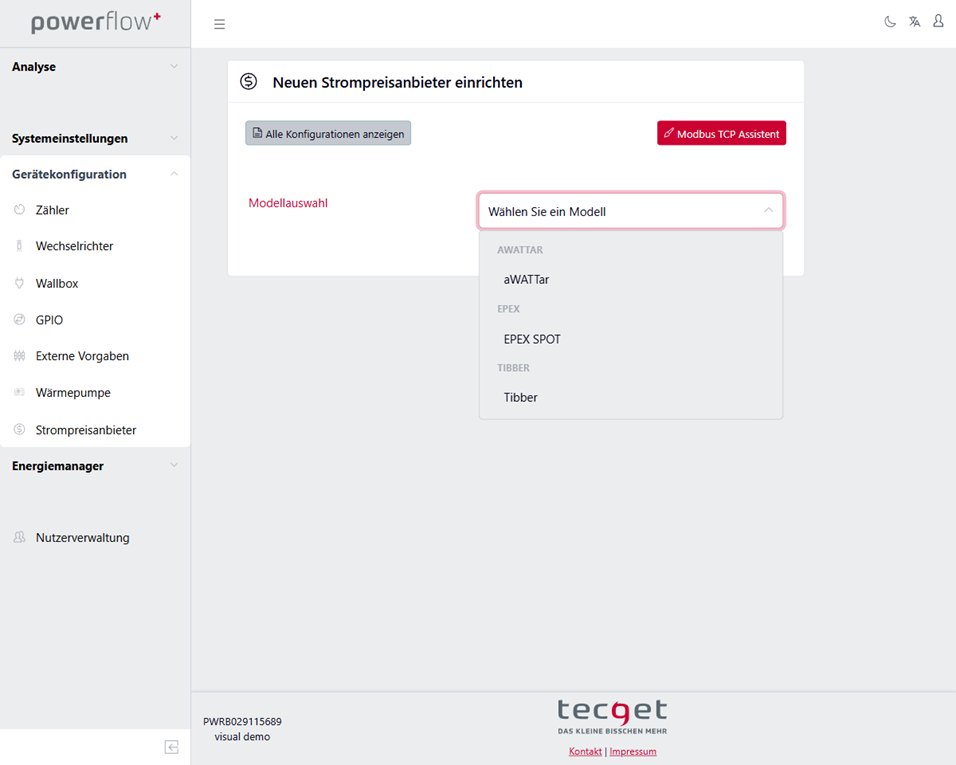Click the dollar icon beside page title

[x=248, y=81]
